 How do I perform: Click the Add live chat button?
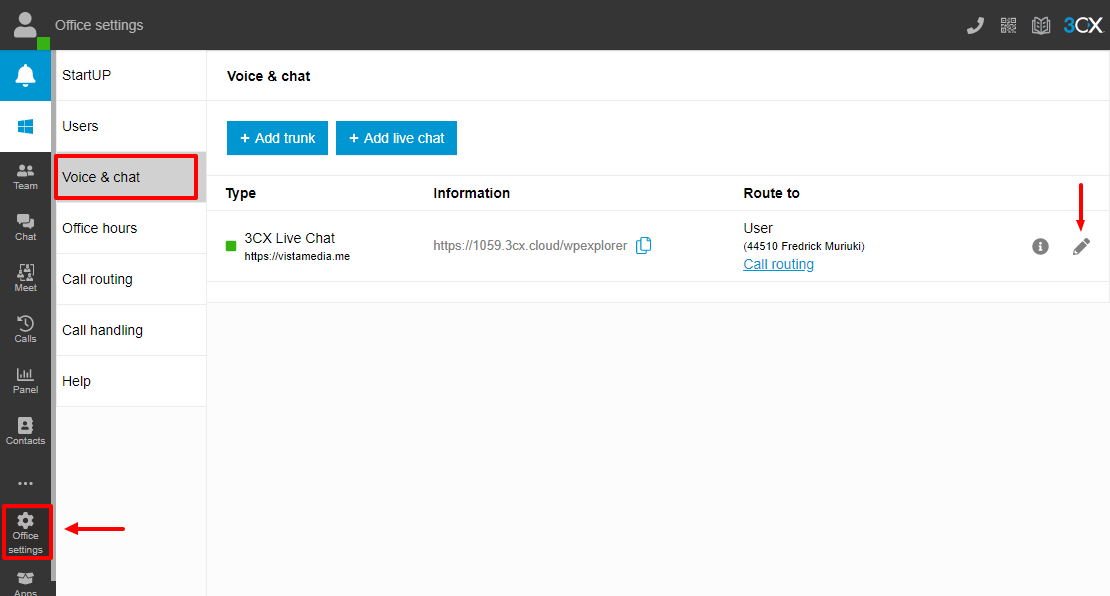(x=396, y=138)
